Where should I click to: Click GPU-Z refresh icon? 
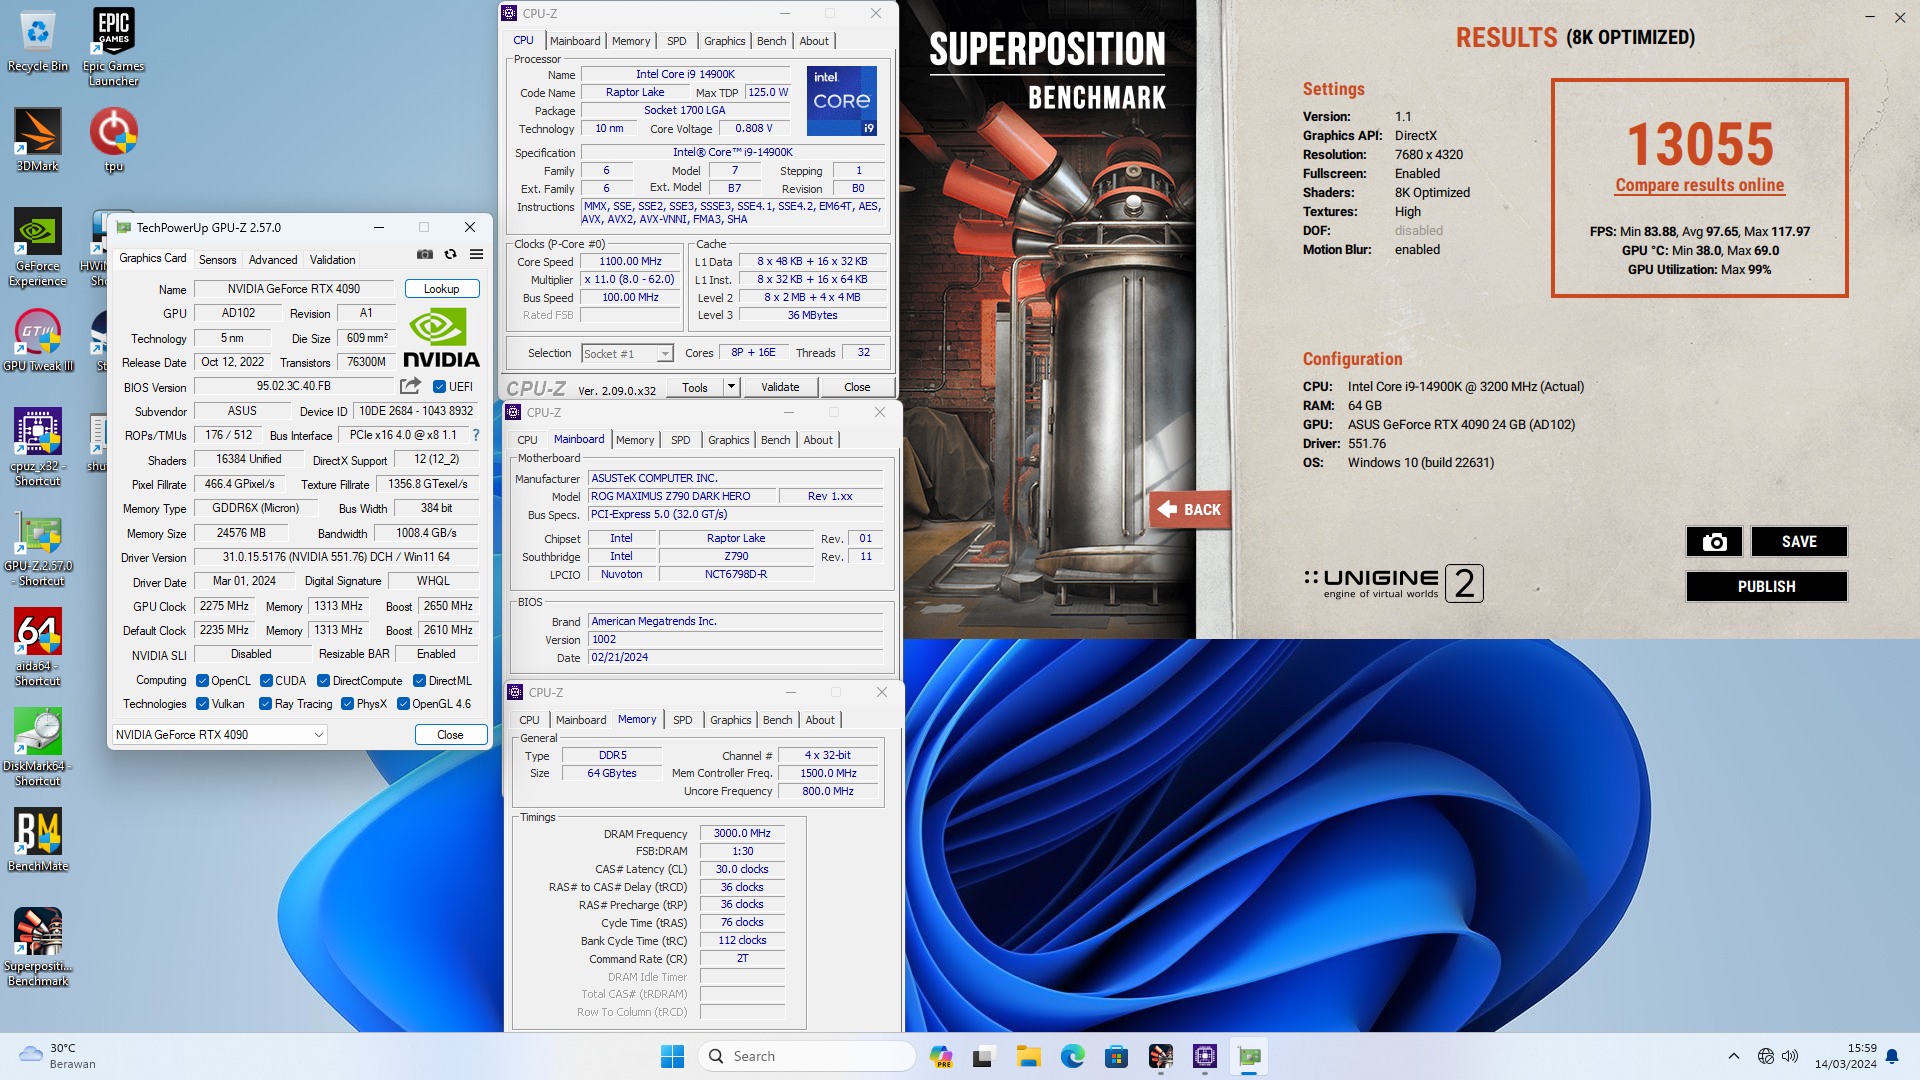[450, 255]
